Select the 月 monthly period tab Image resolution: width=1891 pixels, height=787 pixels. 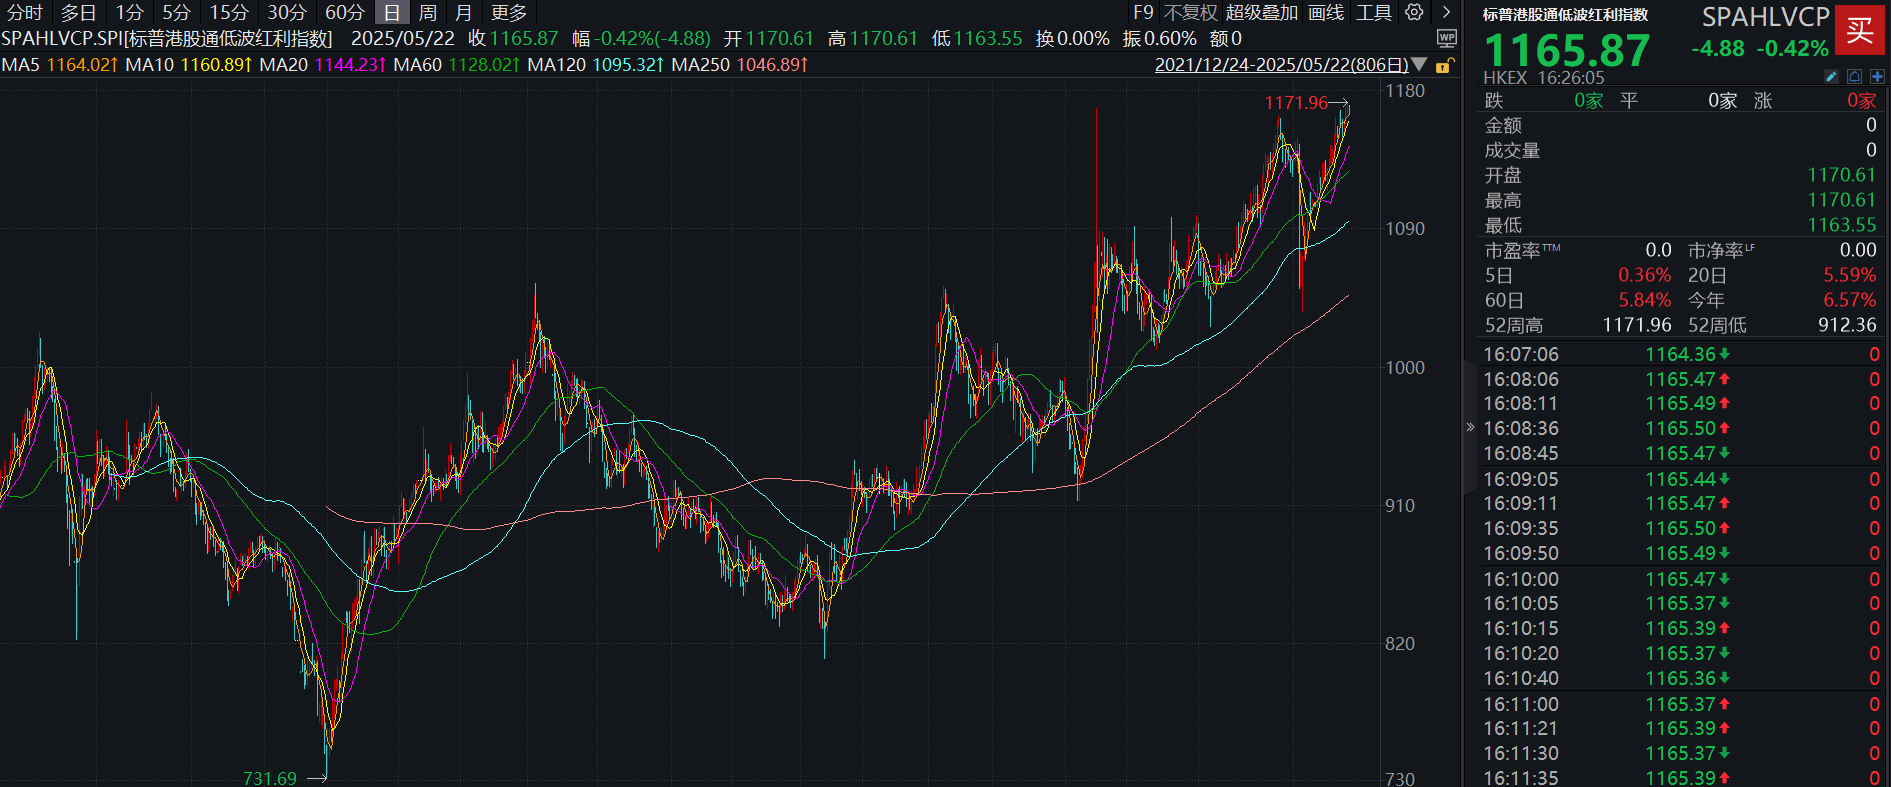[463, 12]
